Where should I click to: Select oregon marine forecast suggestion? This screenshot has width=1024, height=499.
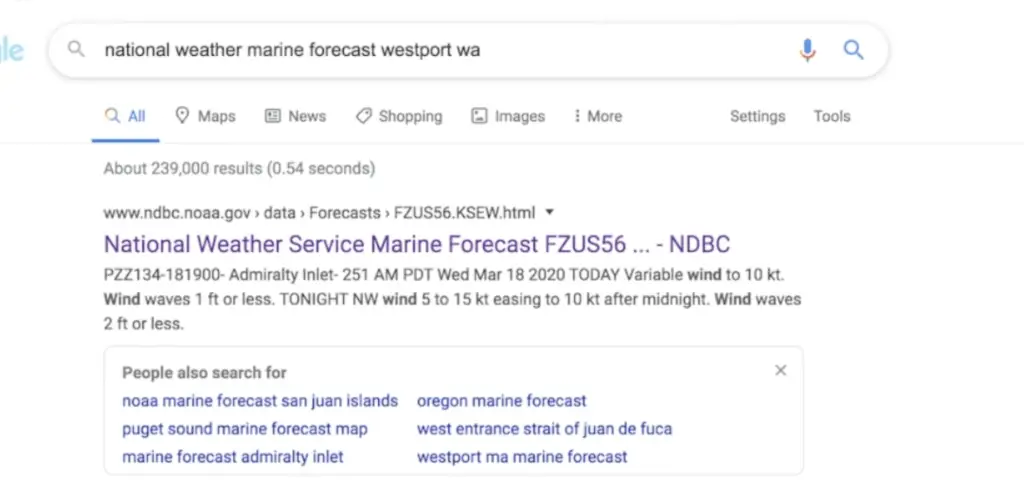(502, 400)
